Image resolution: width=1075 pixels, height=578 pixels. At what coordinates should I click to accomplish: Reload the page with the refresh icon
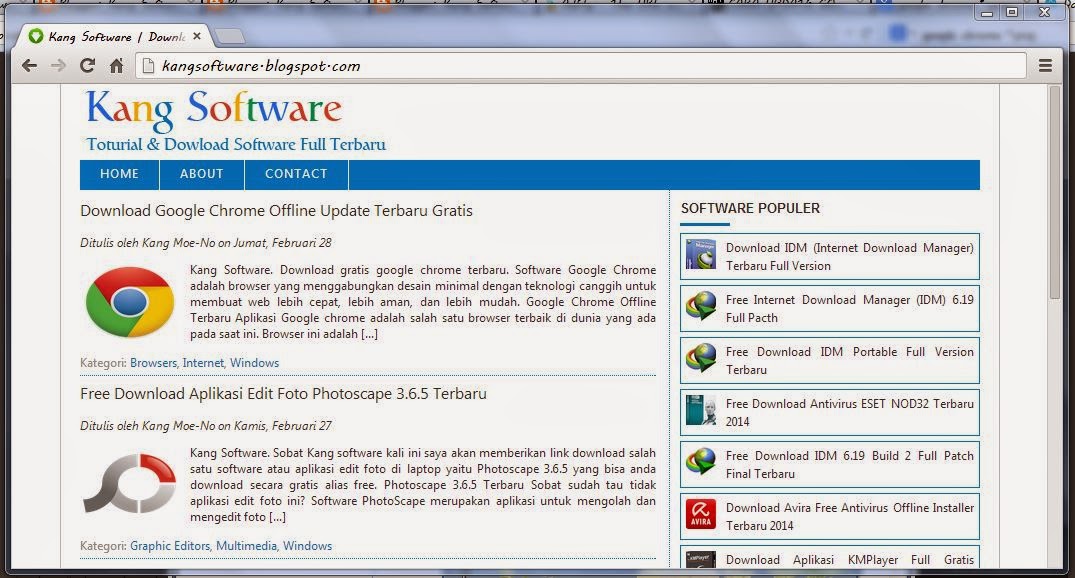click(x=87, y=65)
